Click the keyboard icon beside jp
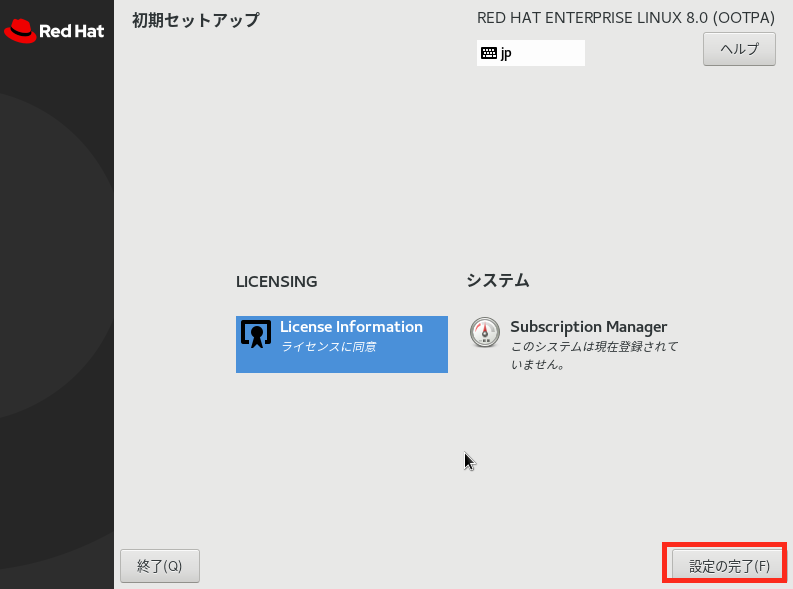 coord(489,53)
